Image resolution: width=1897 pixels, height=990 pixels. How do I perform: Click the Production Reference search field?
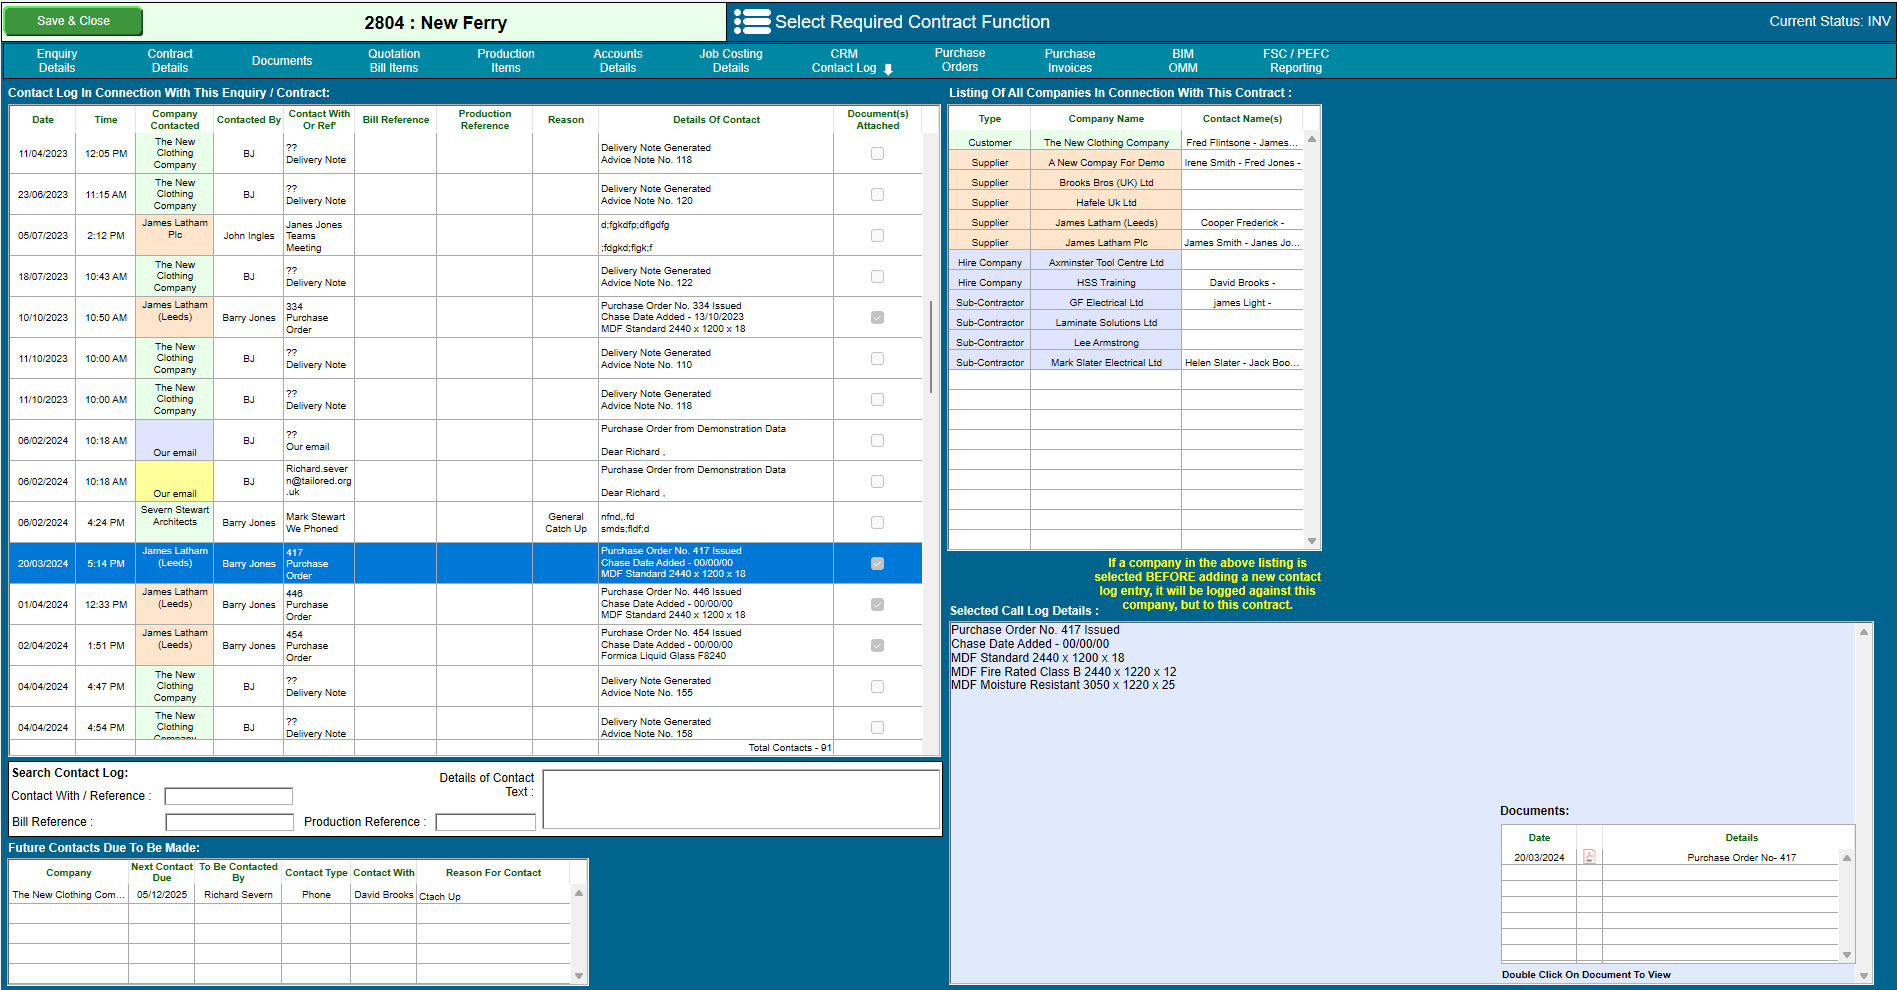click(486, 822)
